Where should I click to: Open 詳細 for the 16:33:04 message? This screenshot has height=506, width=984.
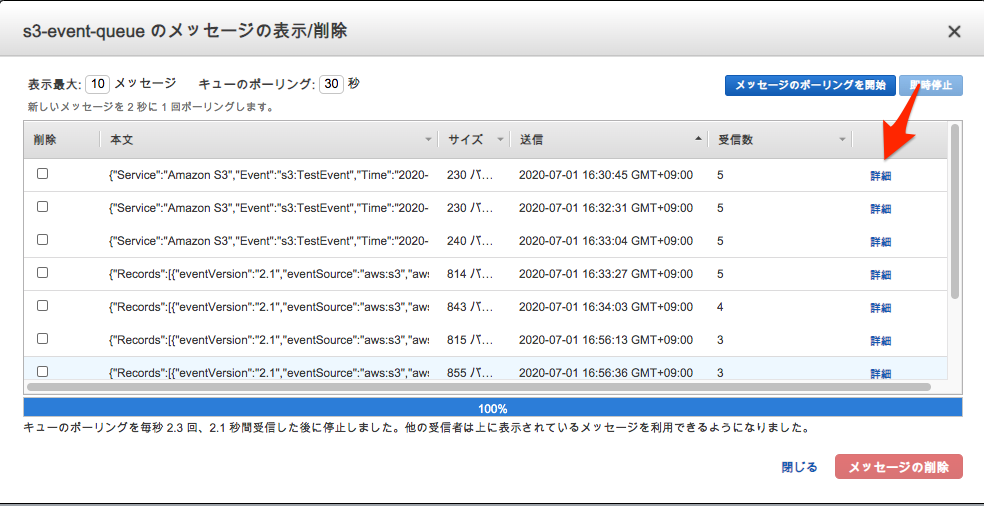[880, 242]
